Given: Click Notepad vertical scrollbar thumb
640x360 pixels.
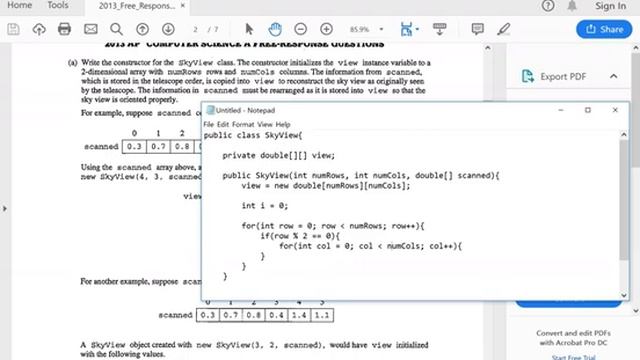Looking at the screenshot, I should coord(624,200).
